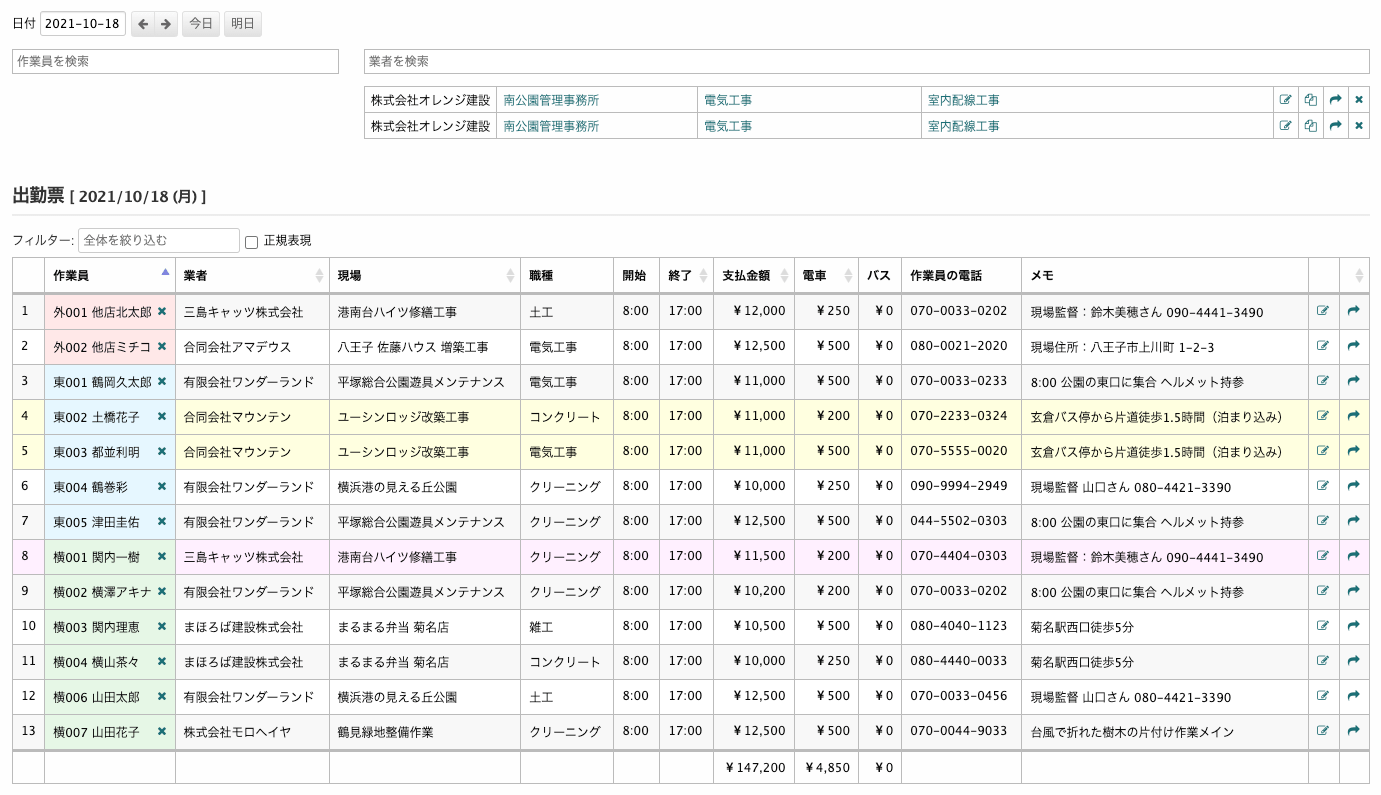Viewport: 1381px width, 795px height.
Task: Click the 明日 button
Action: pyautogui.click(x=243, y=24)
